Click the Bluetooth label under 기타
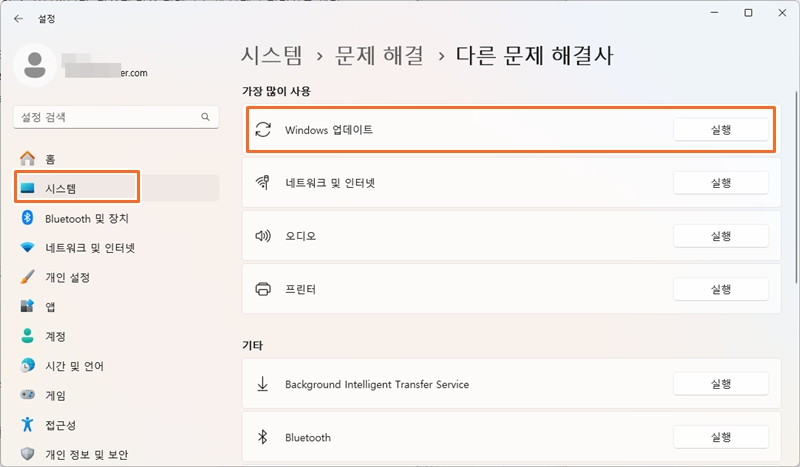800x467 pixels. click(308, 437)
